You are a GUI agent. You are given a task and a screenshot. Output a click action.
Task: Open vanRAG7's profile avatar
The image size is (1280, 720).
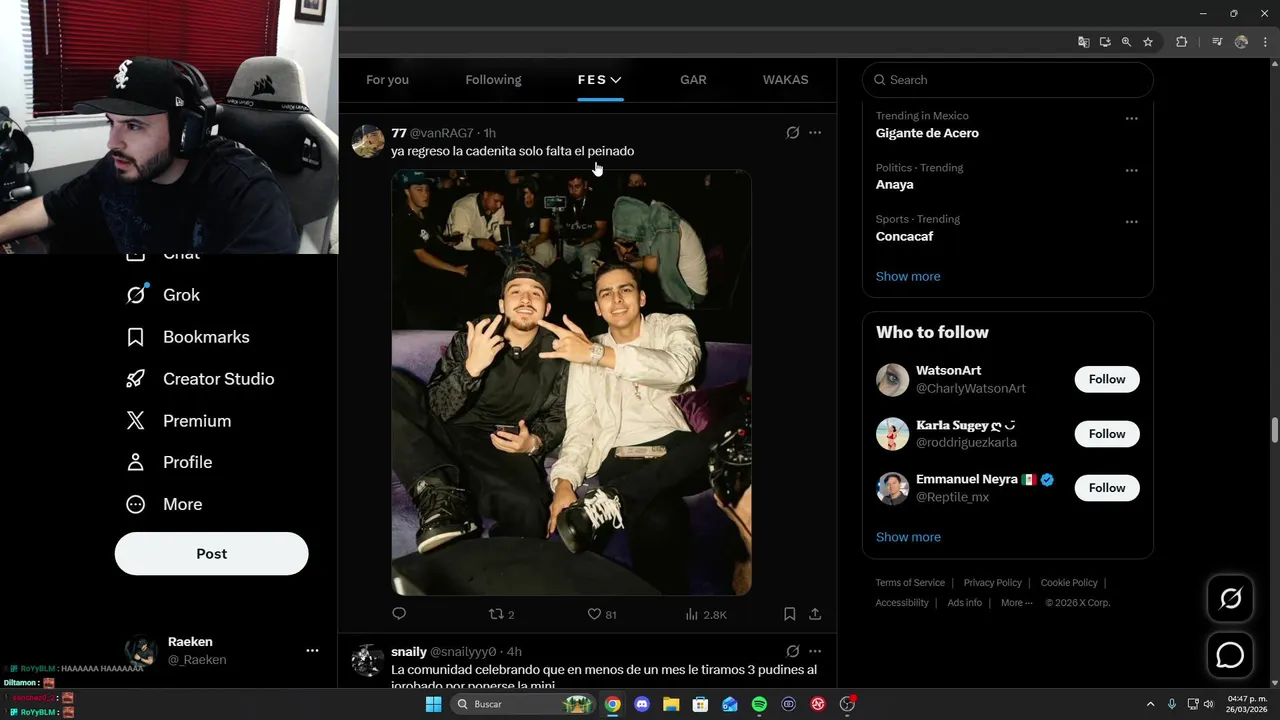point(368,141)
